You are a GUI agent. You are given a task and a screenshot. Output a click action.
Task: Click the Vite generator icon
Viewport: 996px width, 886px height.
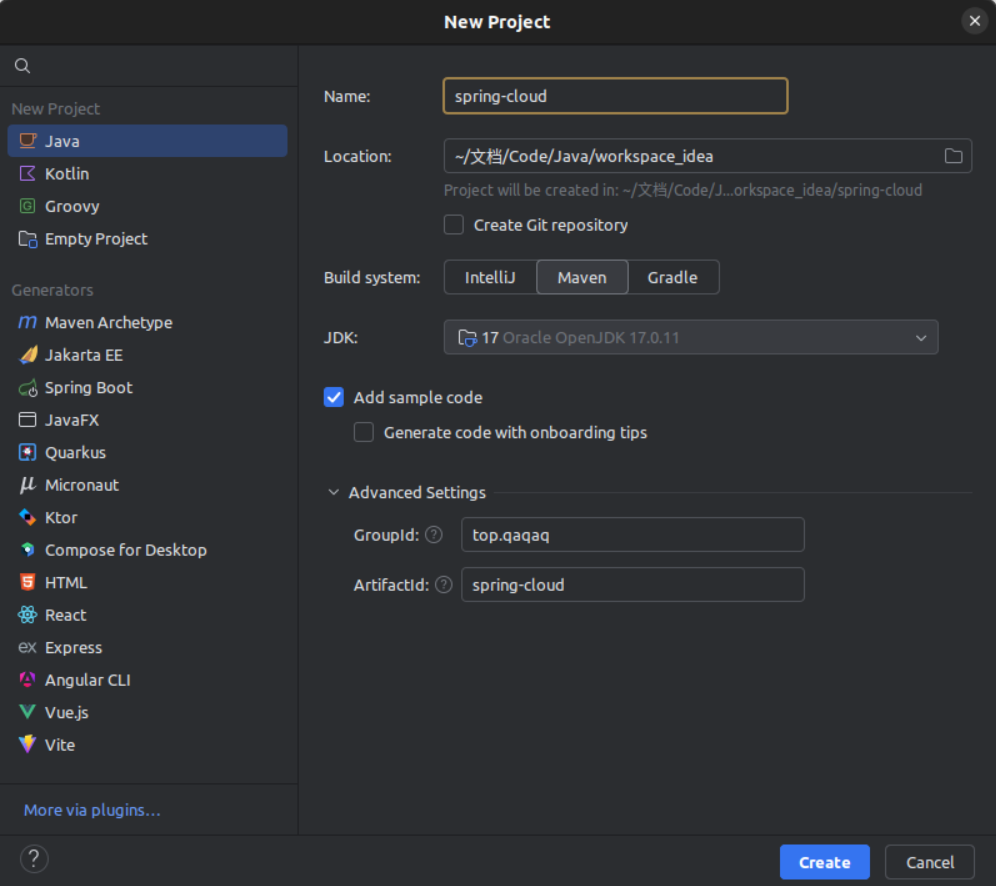click(x=27, y=744)
